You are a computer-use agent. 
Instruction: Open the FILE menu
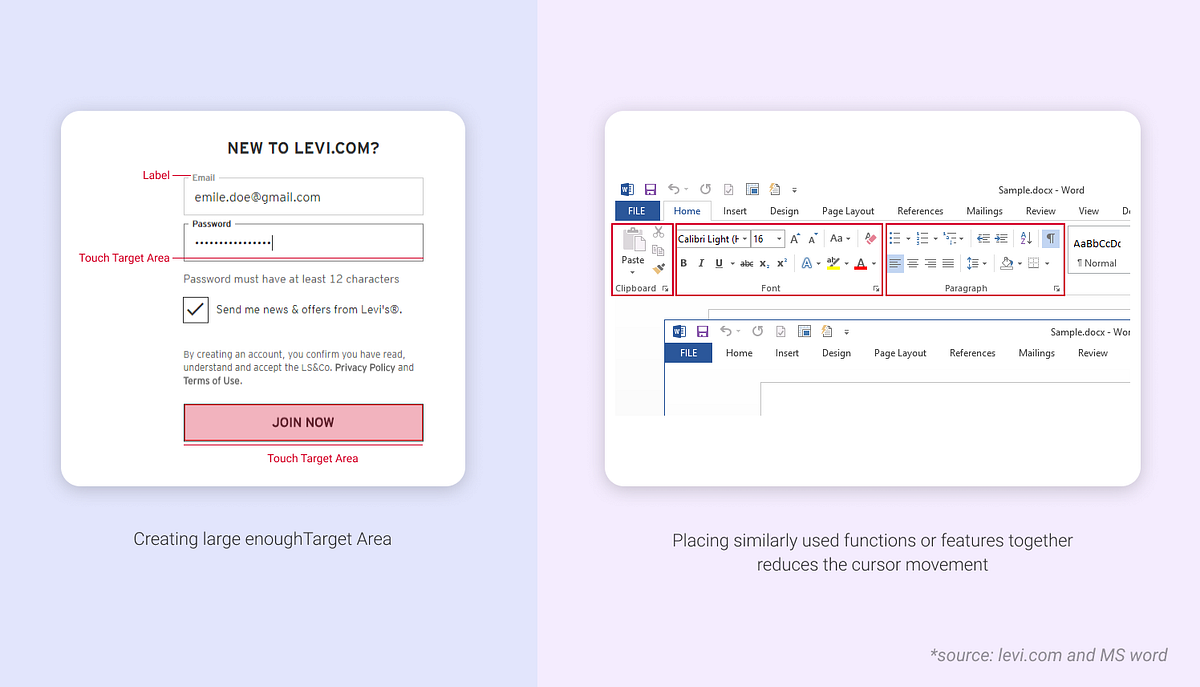coord(637,210)
